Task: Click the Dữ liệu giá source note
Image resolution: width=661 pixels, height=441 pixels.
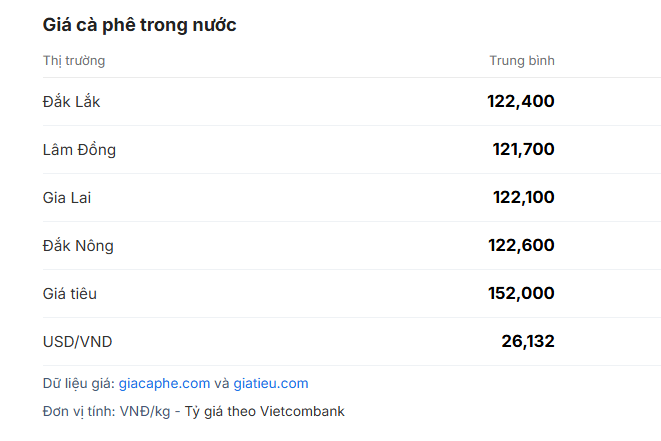Action: coord(175,383)
